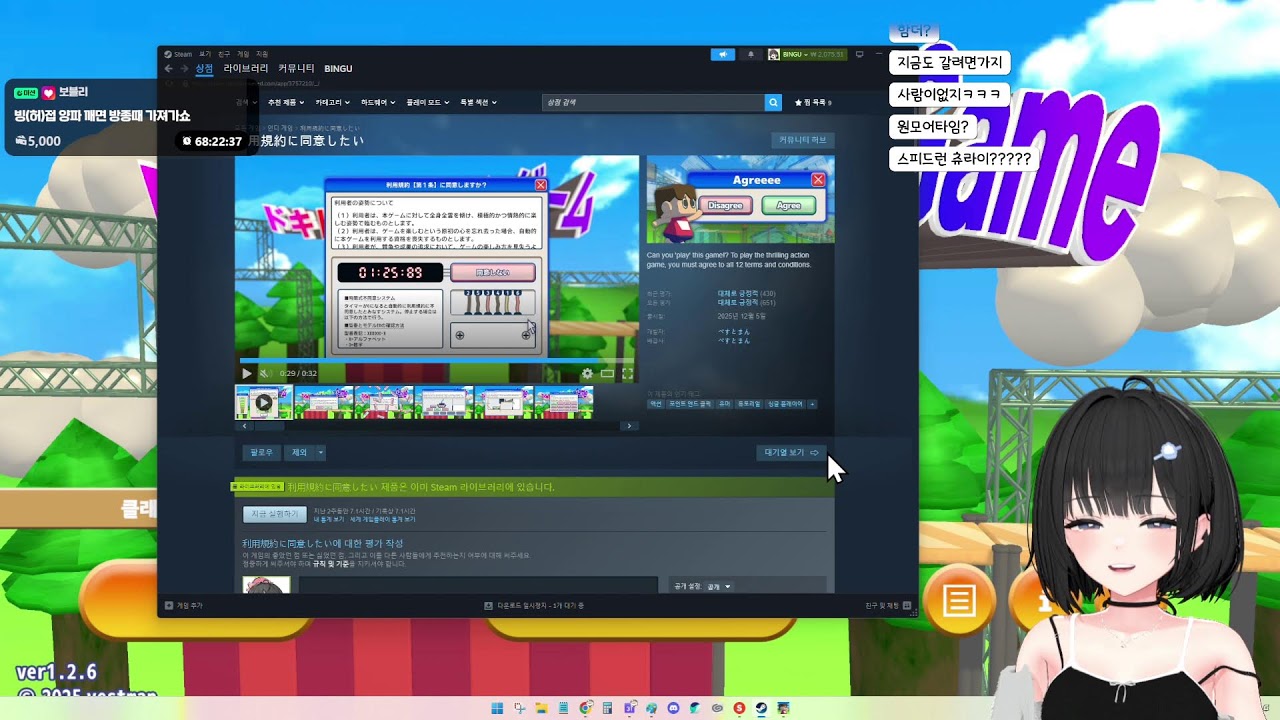Open the Windows Start button
Screen dimensions: 1280x720
click(x=497, y=708)
